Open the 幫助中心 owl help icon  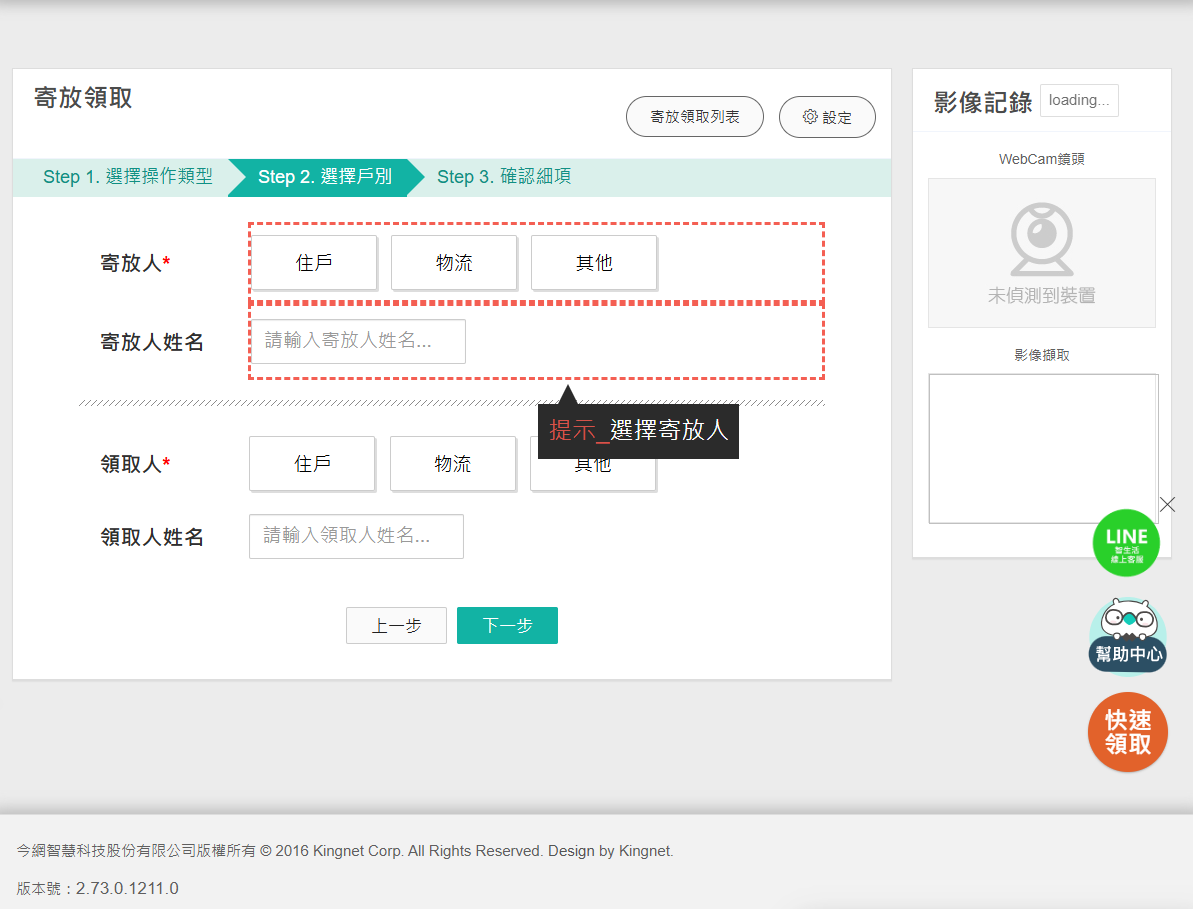point(1127,636)
